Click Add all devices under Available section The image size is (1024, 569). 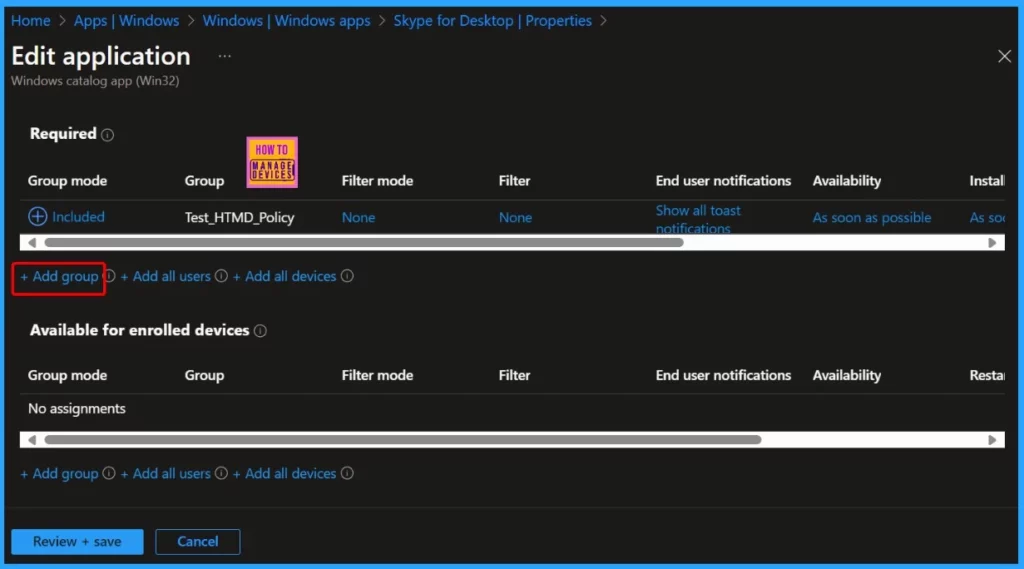285,474
